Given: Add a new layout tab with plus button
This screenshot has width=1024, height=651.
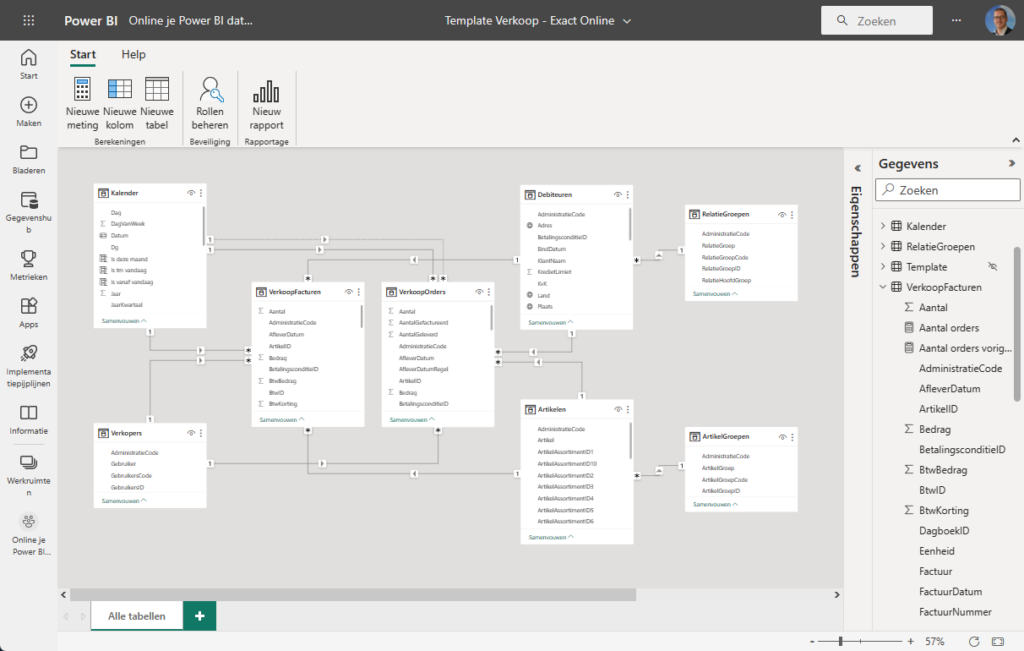Looking at the screenshot, I should pyautogui.click(x=200, y=616).
